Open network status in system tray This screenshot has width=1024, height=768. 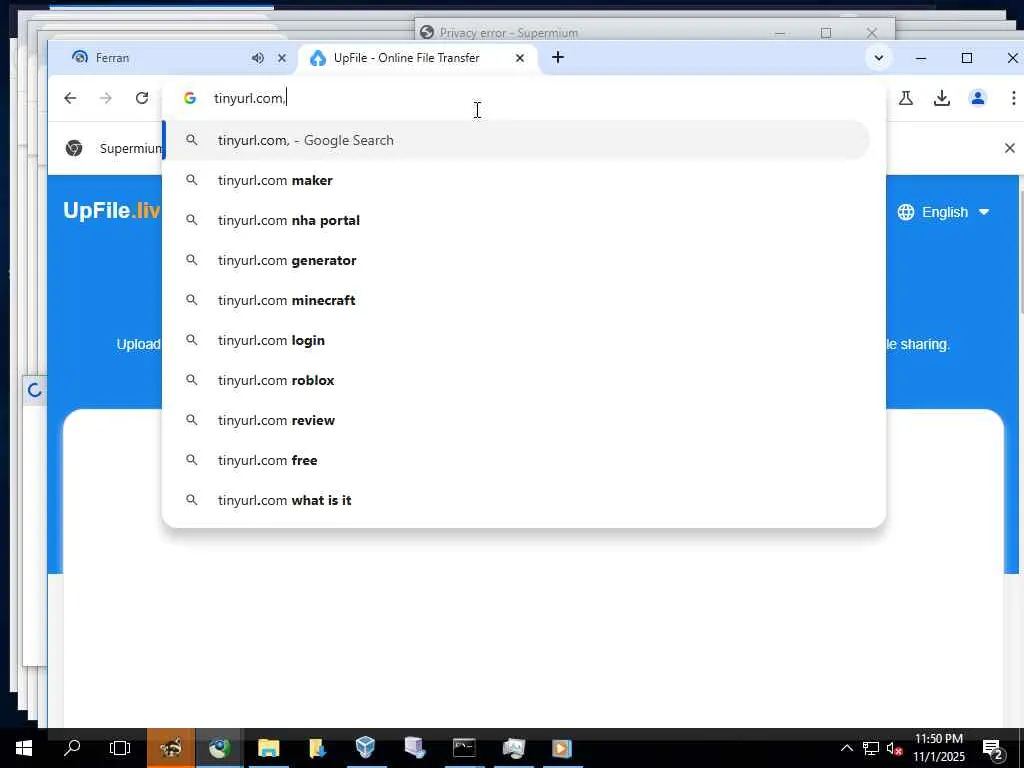[871, 748]
